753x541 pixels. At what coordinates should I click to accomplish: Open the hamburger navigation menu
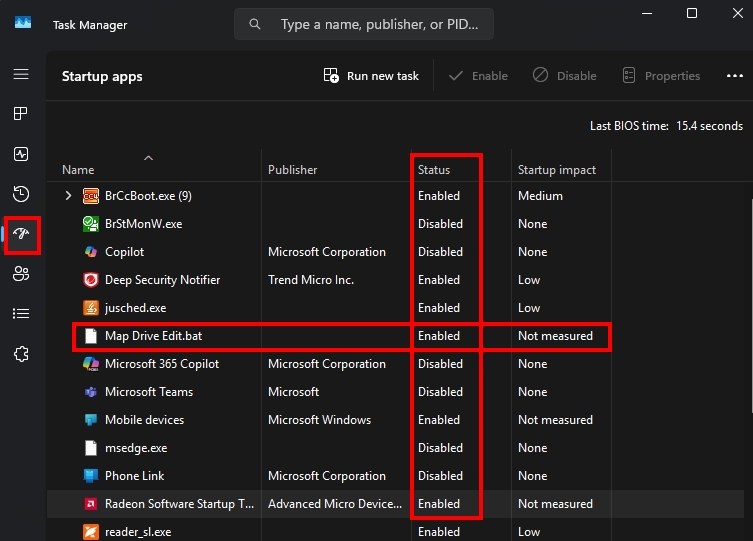click(21, 75)
